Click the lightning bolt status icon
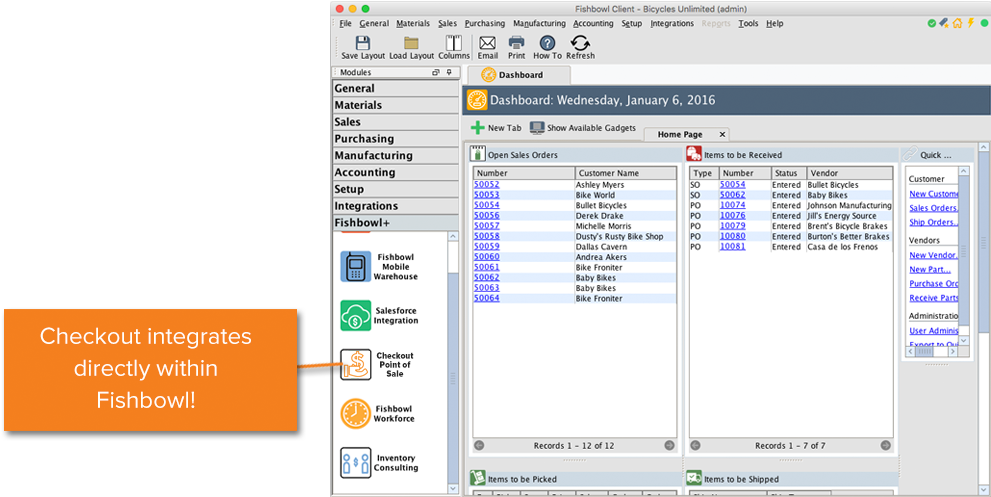The image size is (991, 497). coord(970,23)
